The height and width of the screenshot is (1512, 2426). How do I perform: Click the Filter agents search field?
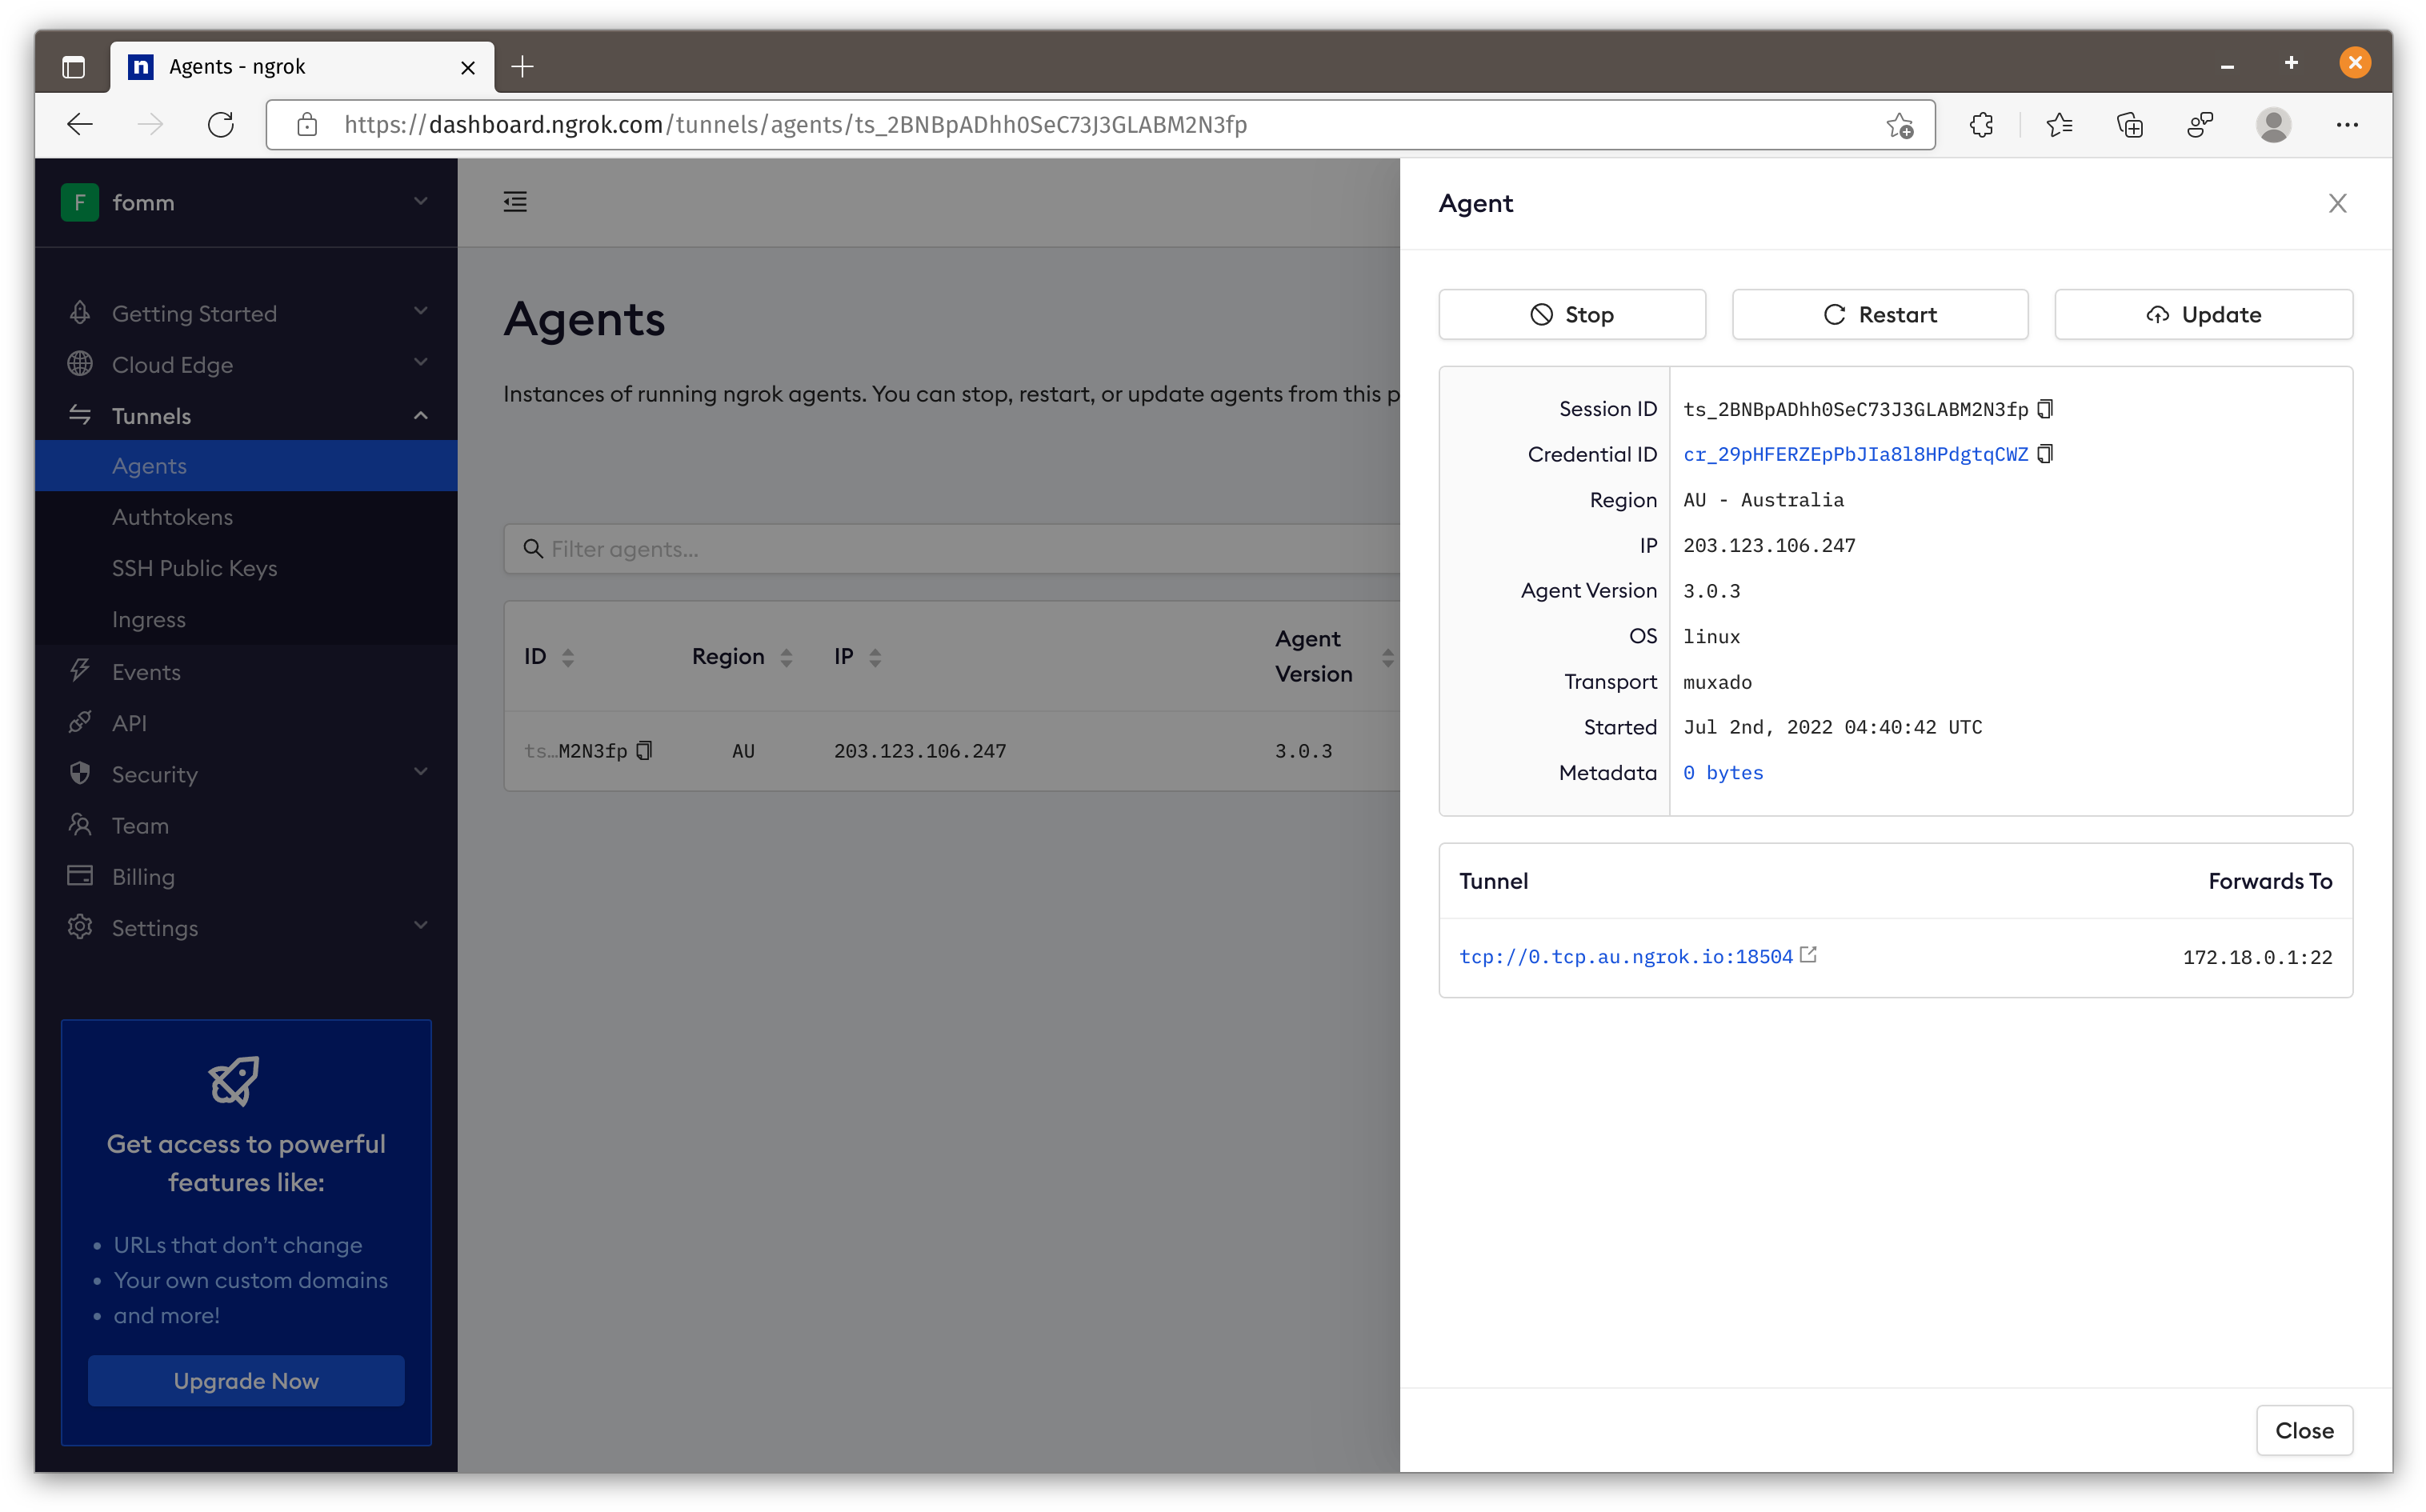(960, 549)
